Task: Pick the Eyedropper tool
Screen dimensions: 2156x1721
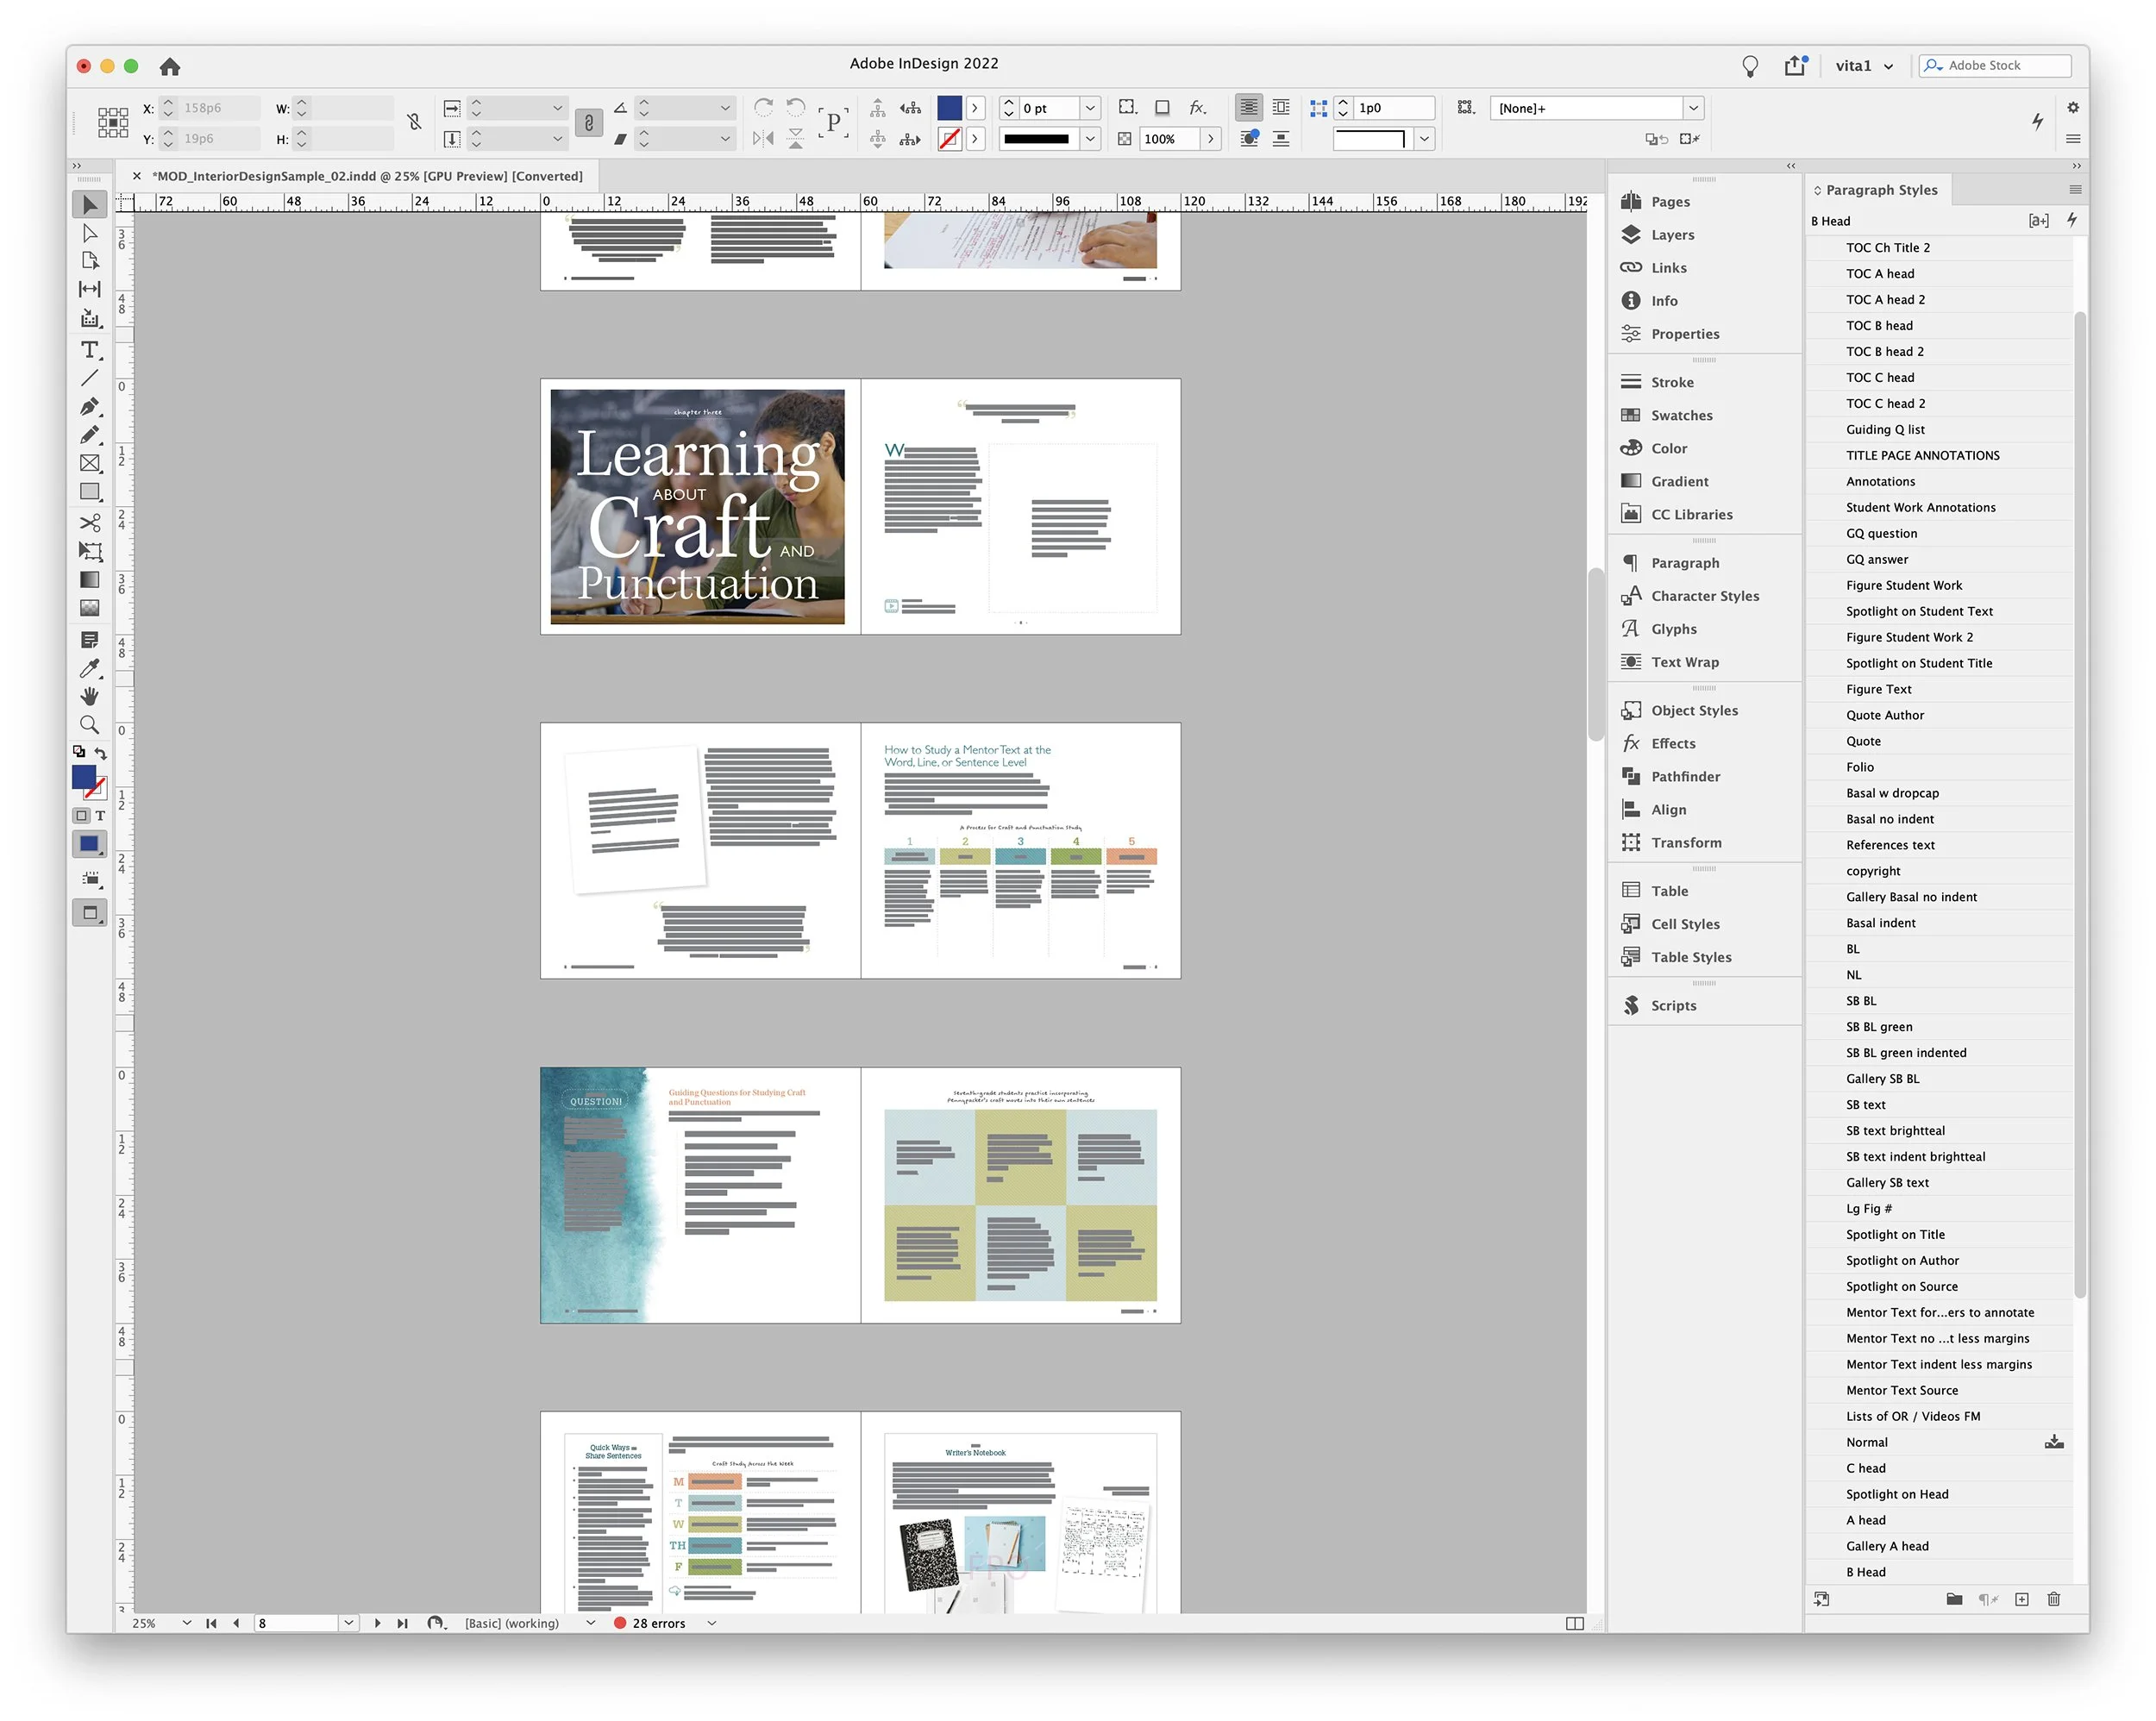Action: [x=90, y=668]
